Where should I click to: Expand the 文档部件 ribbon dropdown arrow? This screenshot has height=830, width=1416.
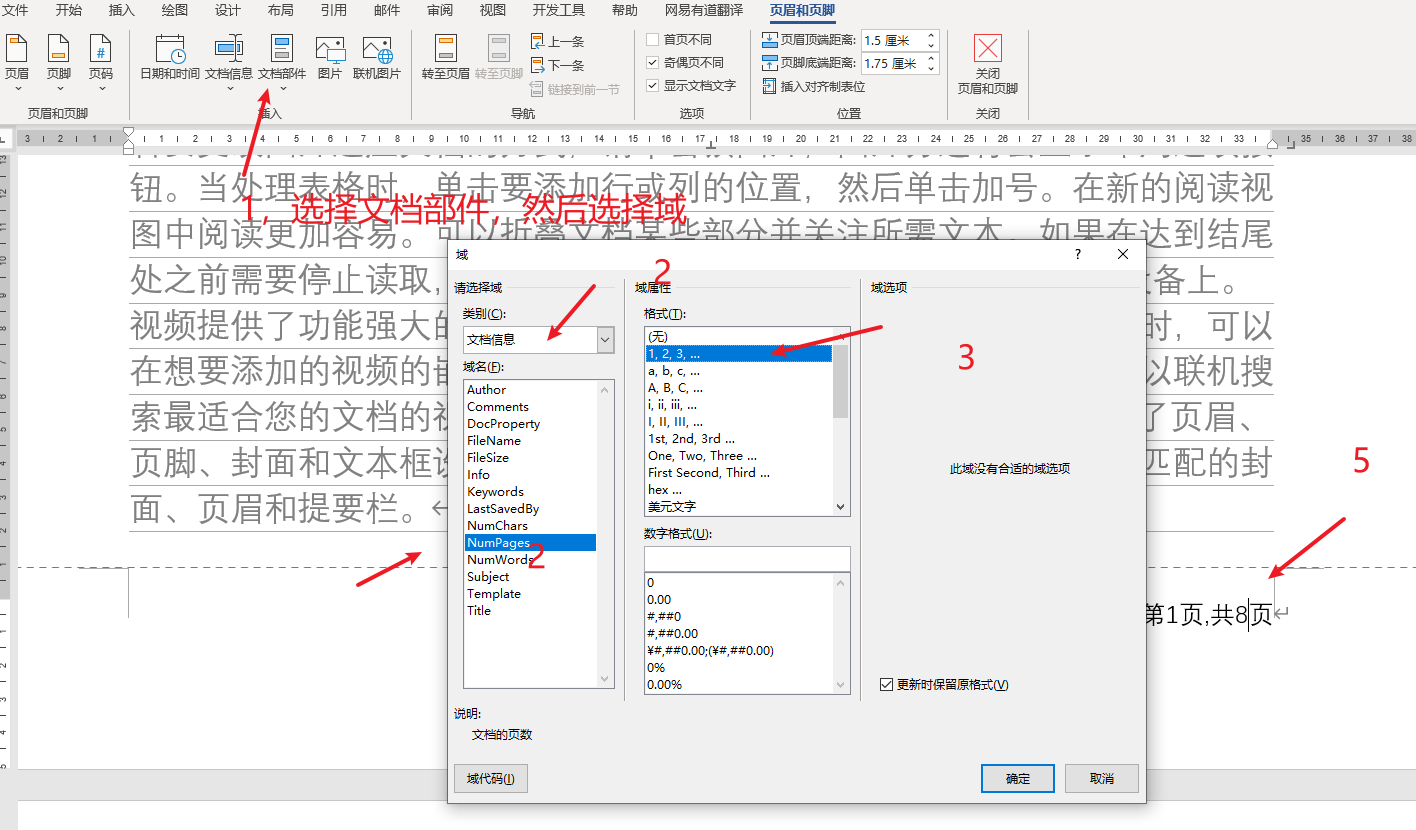coord(283,89)
